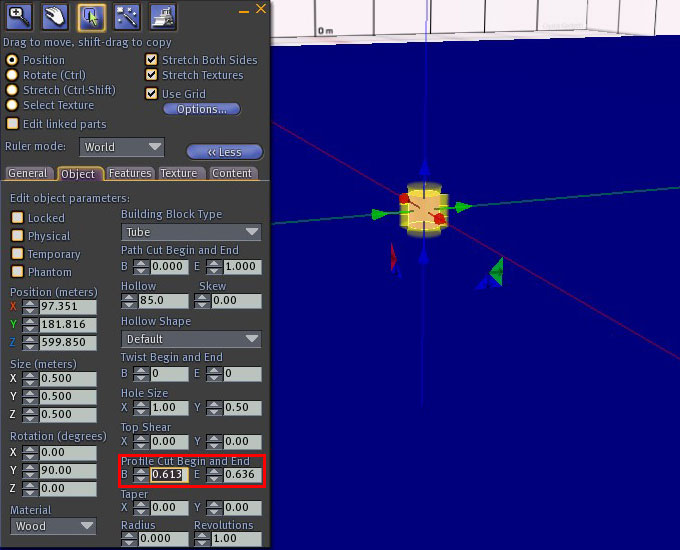Screen dimensions: 680x550
Task: Click the upper blue Z-axis arrow handle
Action: point(425,167)
